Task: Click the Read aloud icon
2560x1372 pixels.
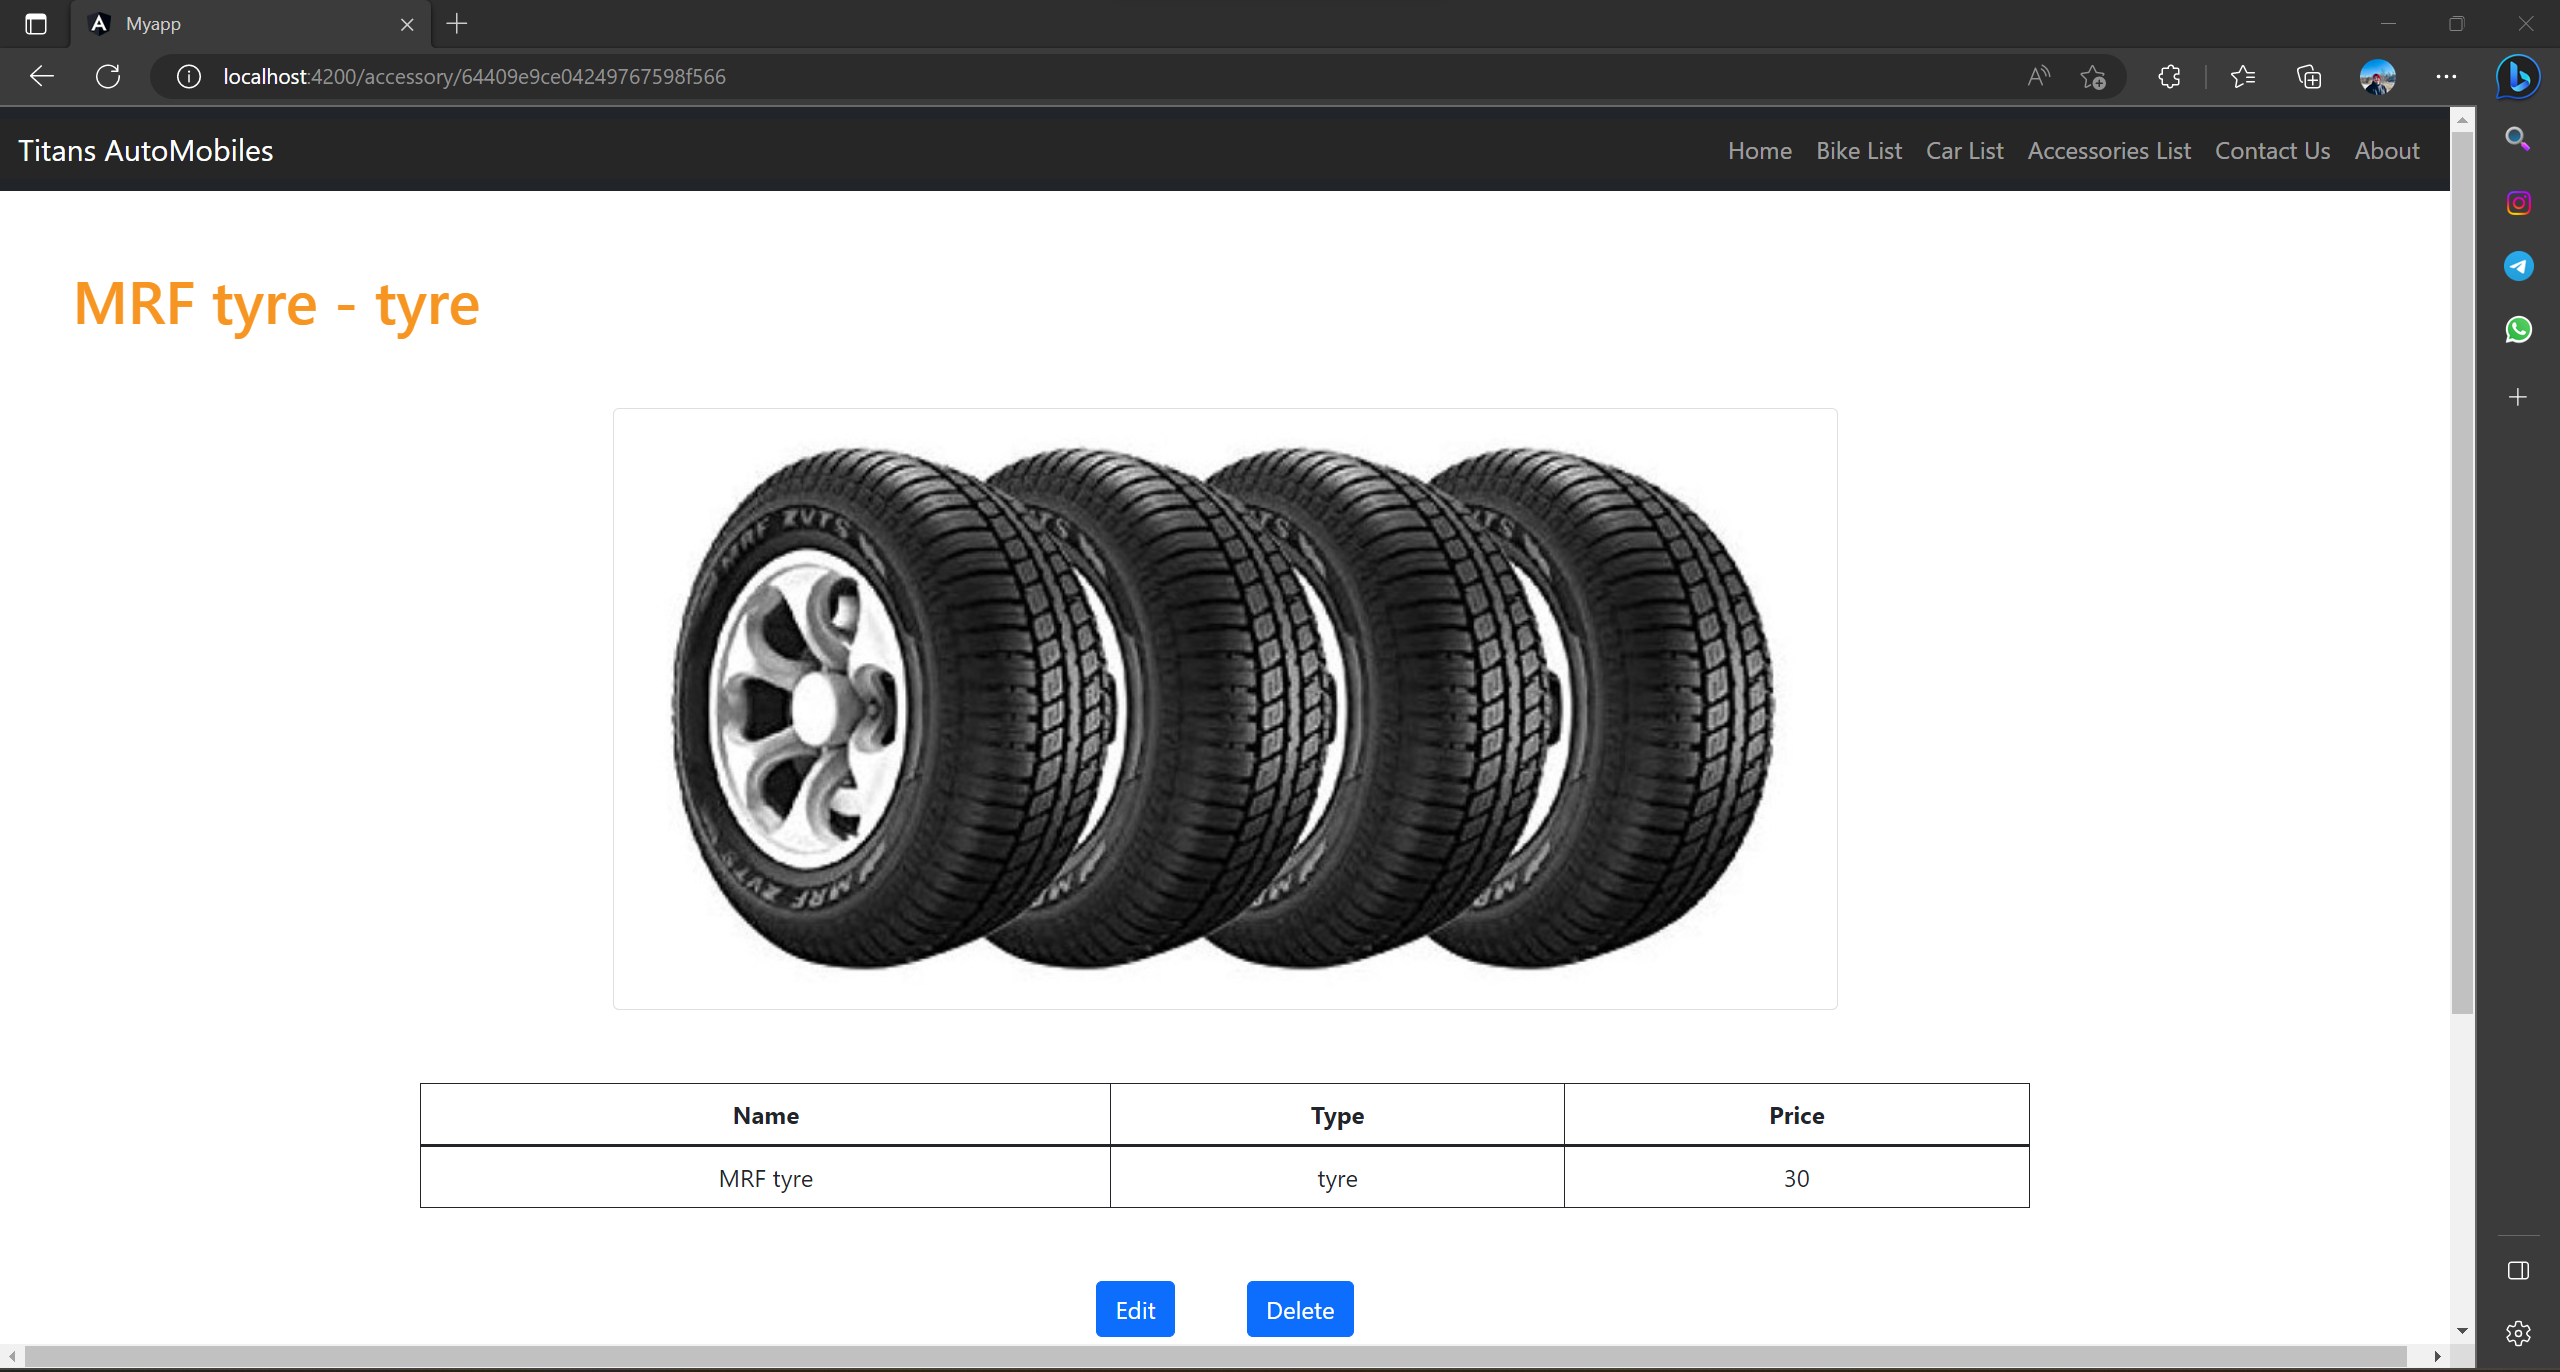Action: coord(2038,77)
